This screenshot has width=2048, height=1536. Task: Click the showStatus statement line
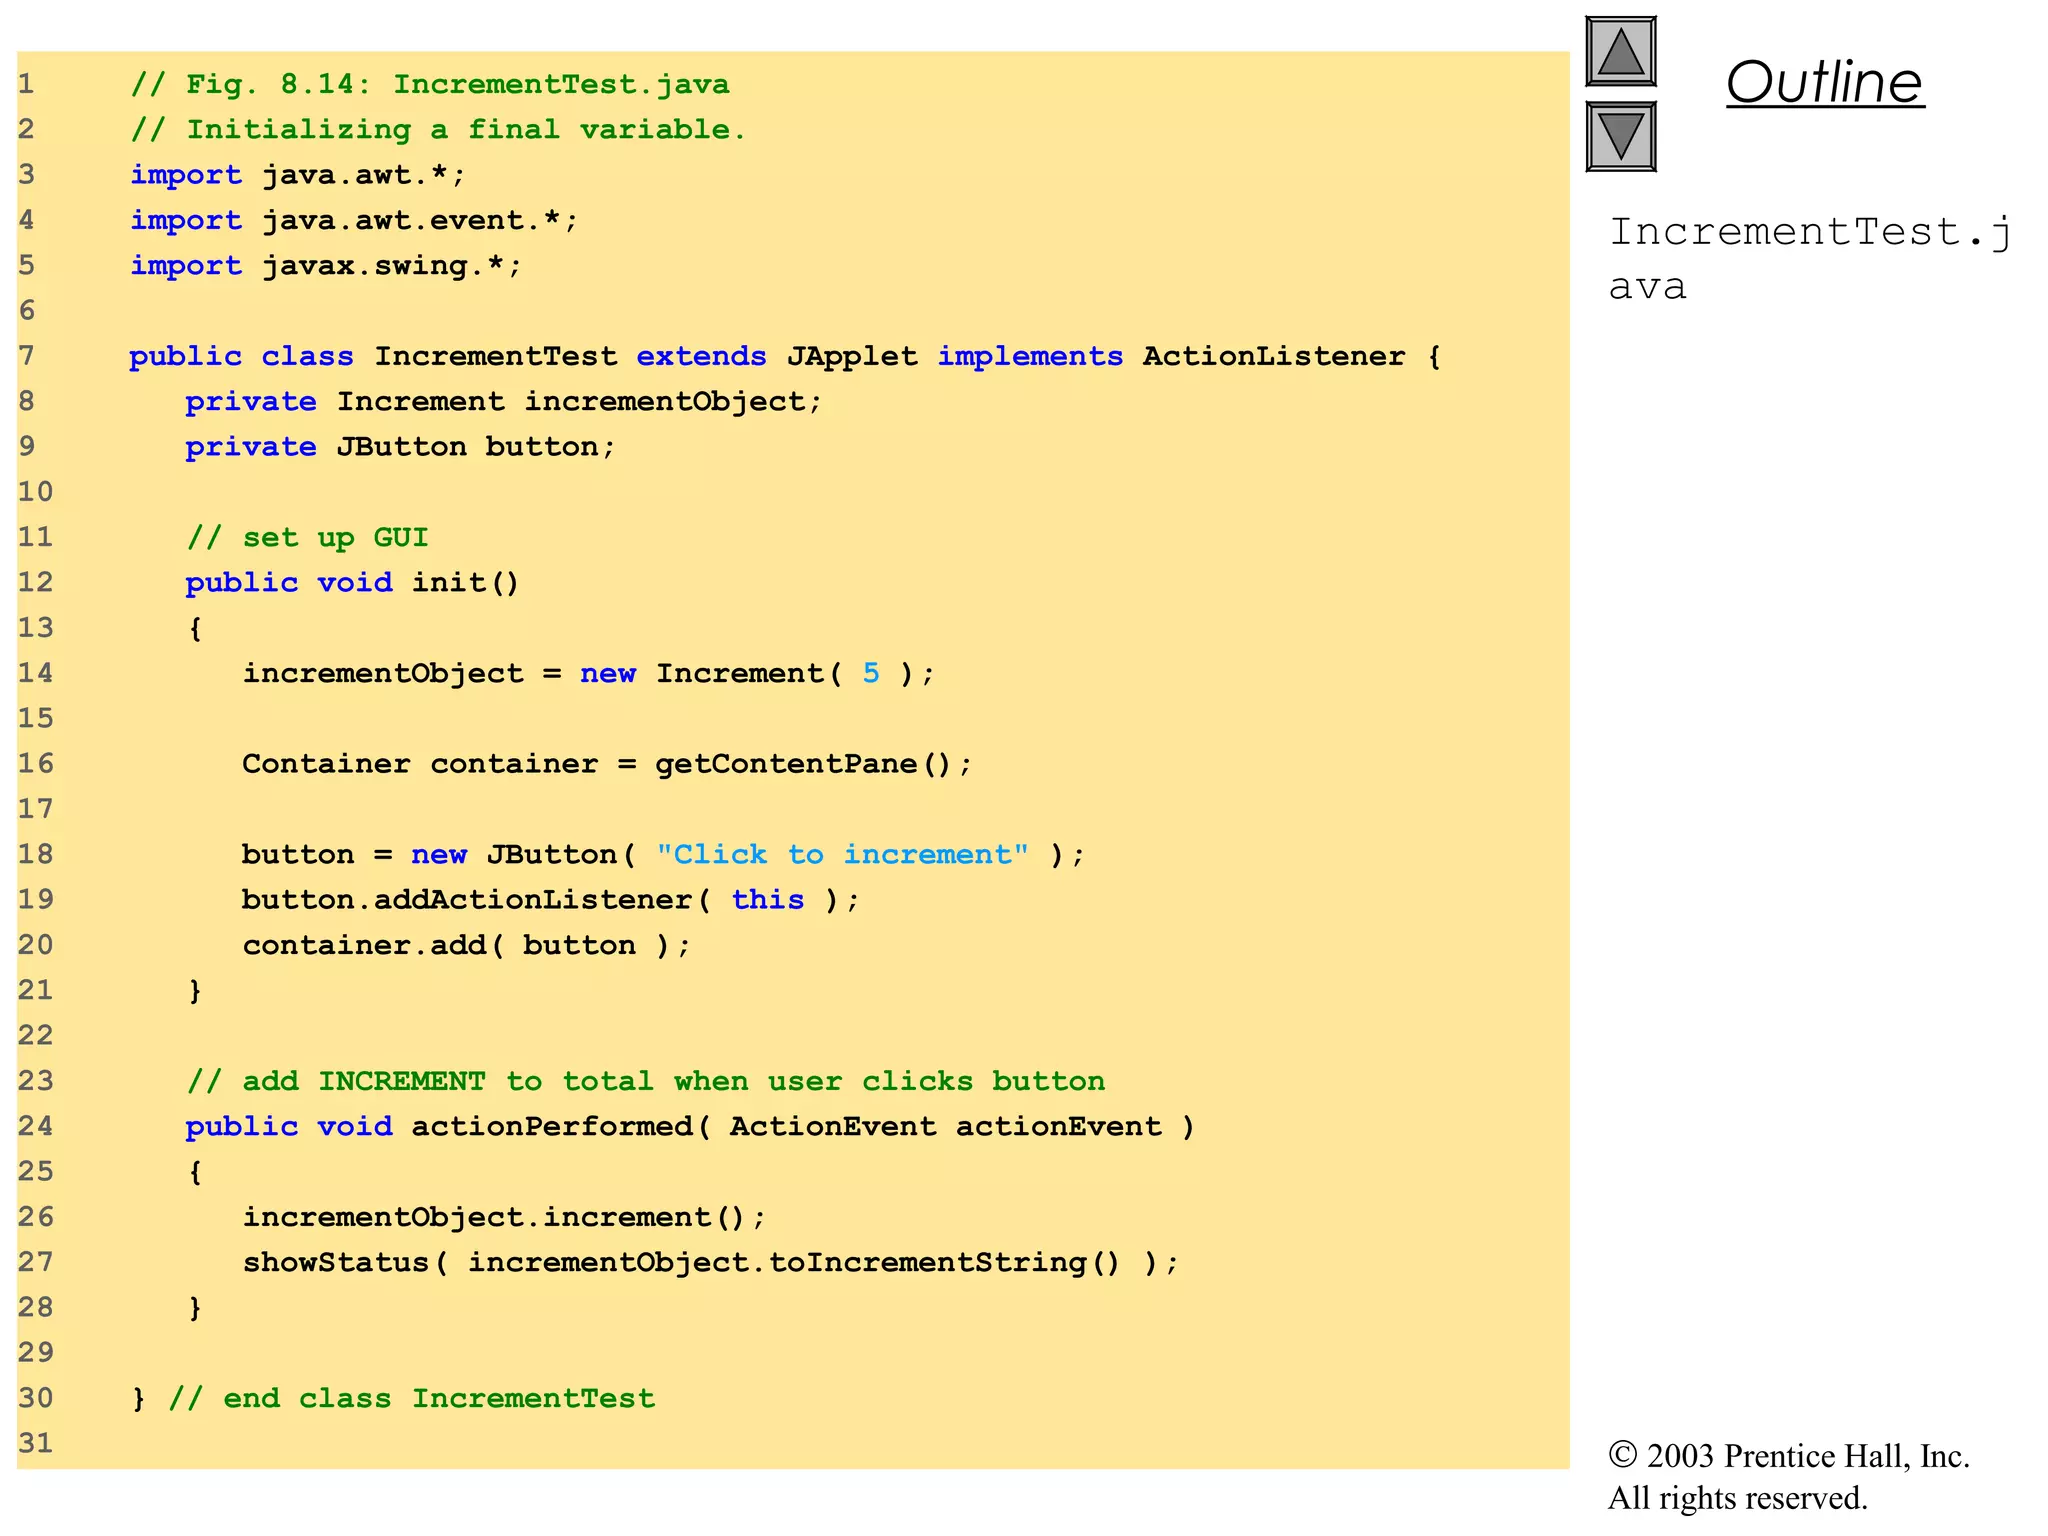pos(711,1262)
